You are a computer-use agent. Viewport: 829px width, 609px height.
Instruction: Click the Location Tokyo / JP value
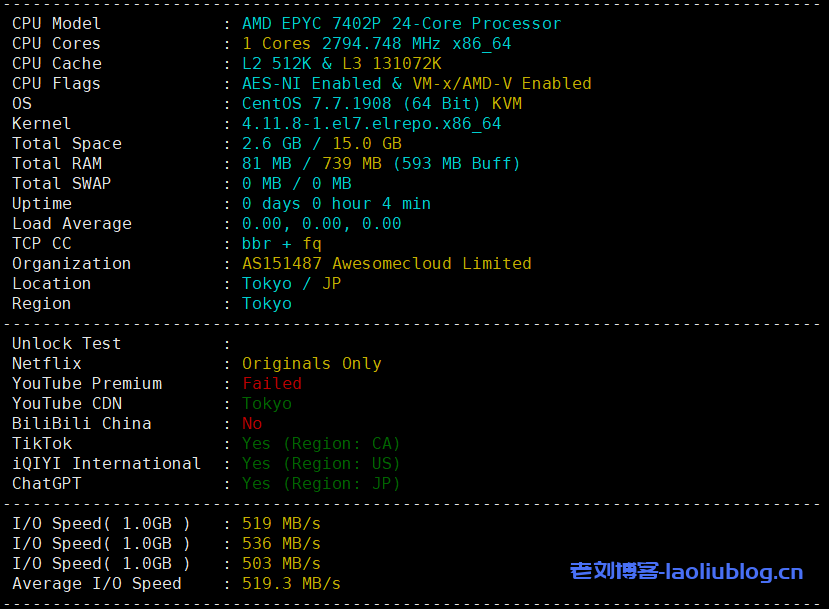(291, 283)
